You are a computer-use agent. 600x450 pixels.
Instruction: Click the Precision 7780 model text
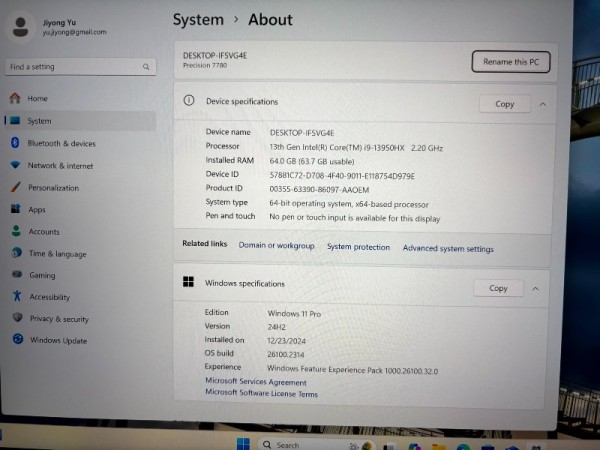click(x=205, y=65)
